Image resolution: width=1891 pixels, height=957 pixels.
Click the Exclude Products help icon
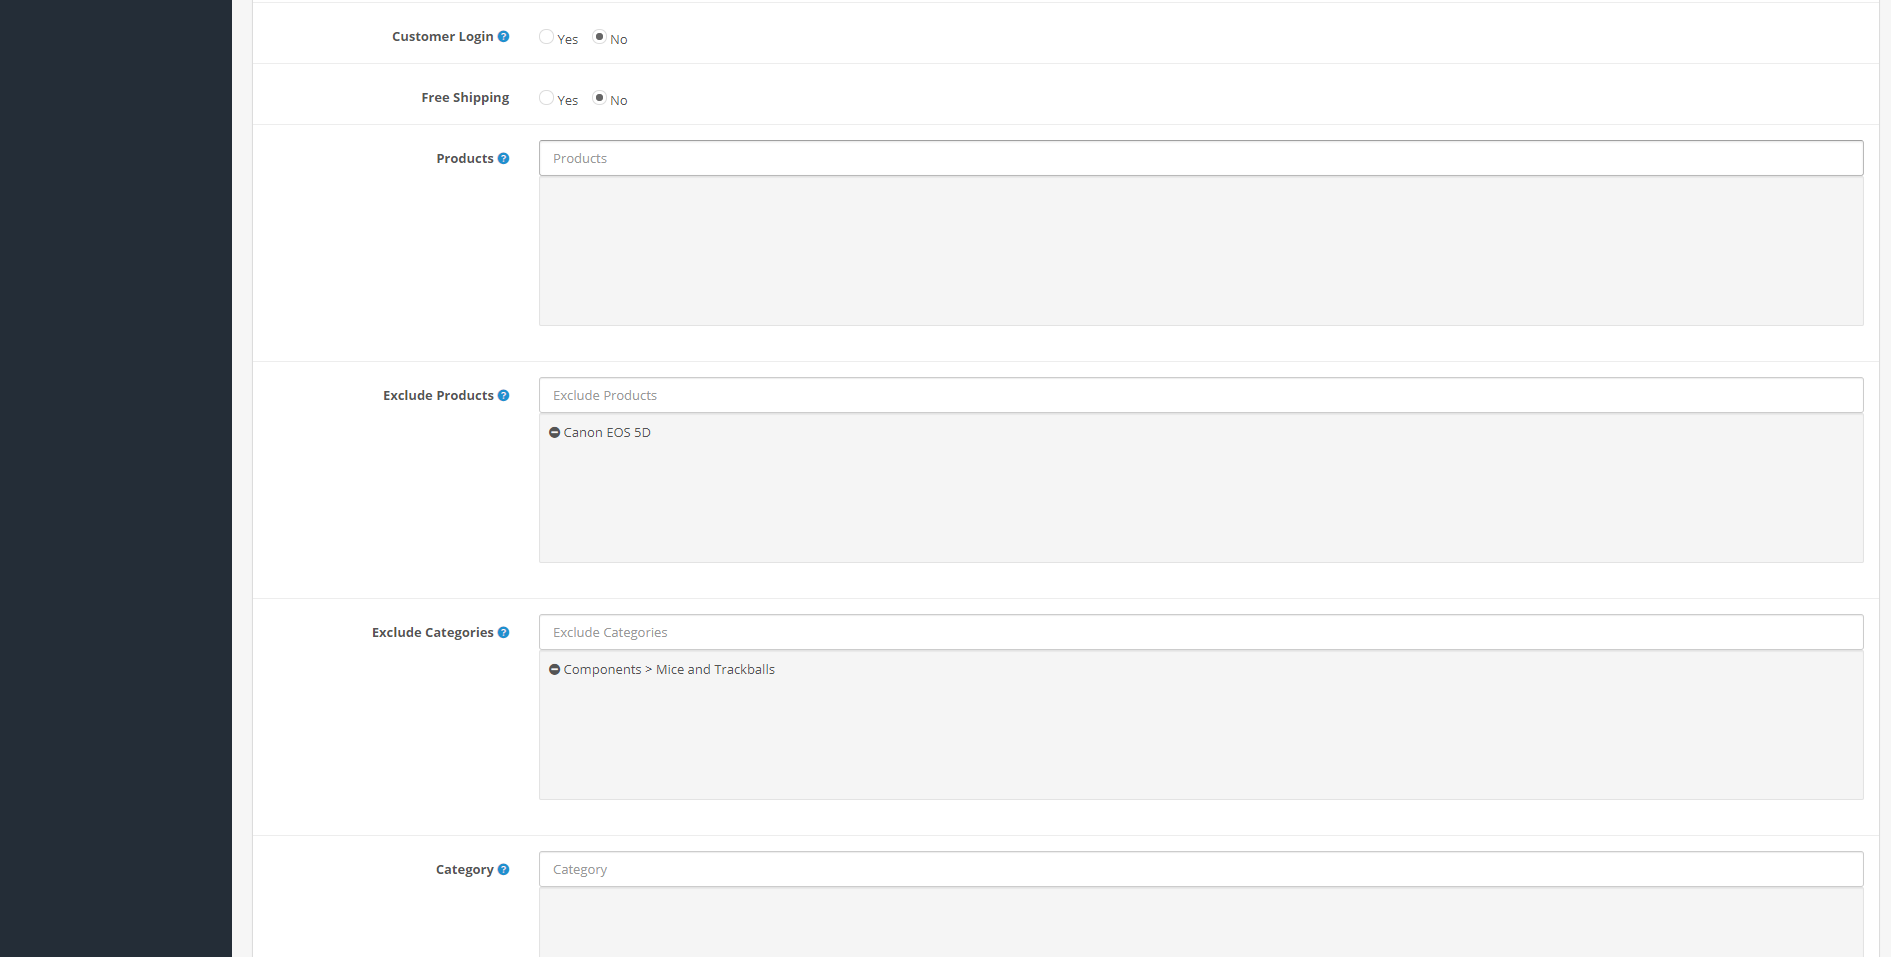tap(503, 396)
